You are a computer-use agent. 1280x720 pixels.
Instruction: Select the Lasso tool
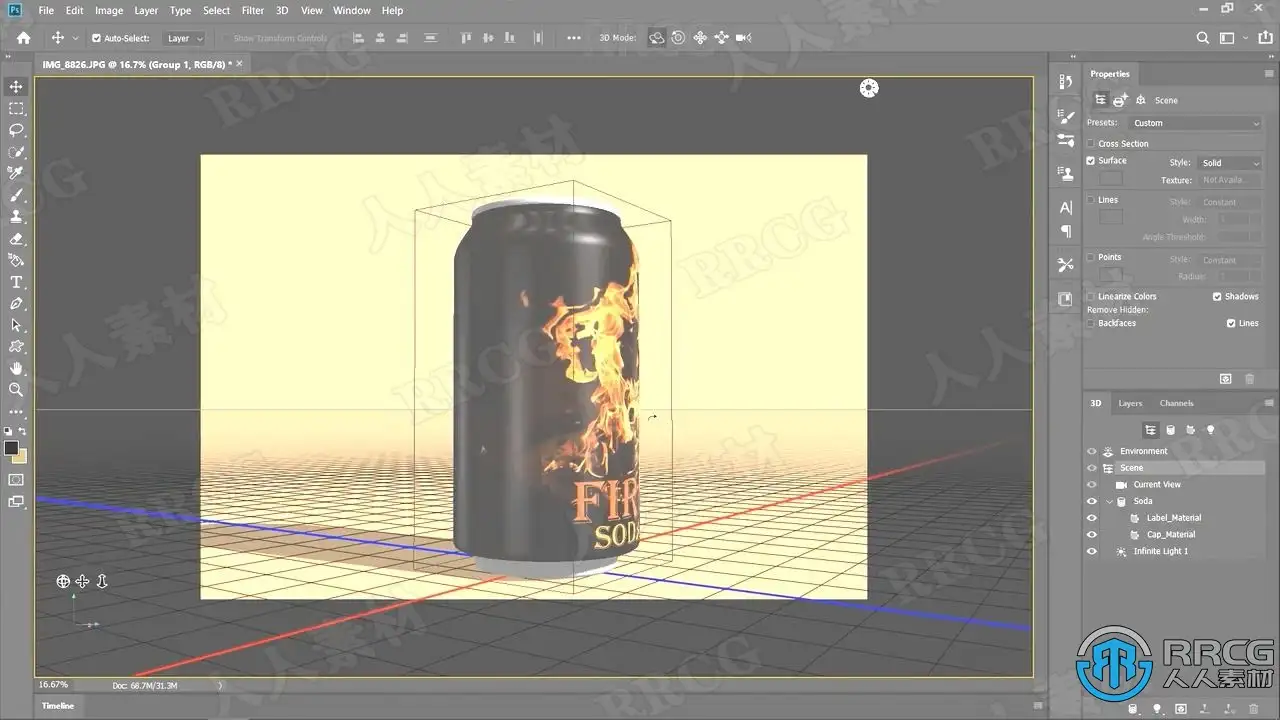[16, 130]
